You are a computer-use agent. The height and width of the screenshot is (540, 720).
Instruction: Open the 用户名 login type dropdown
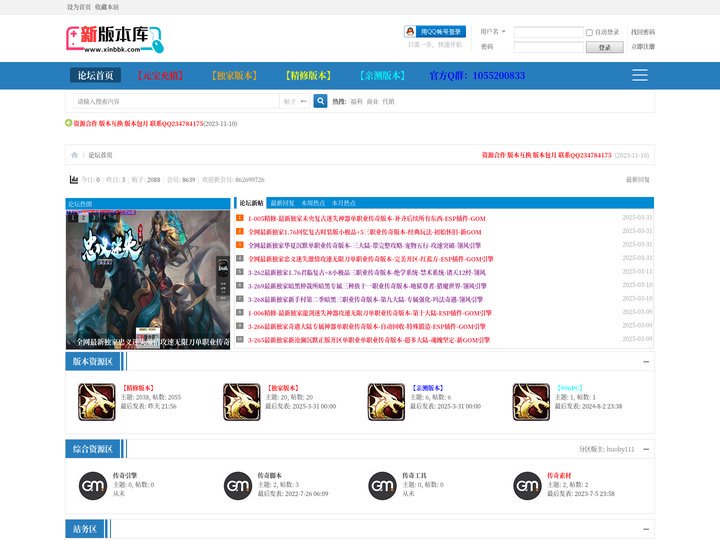[493, 32]
